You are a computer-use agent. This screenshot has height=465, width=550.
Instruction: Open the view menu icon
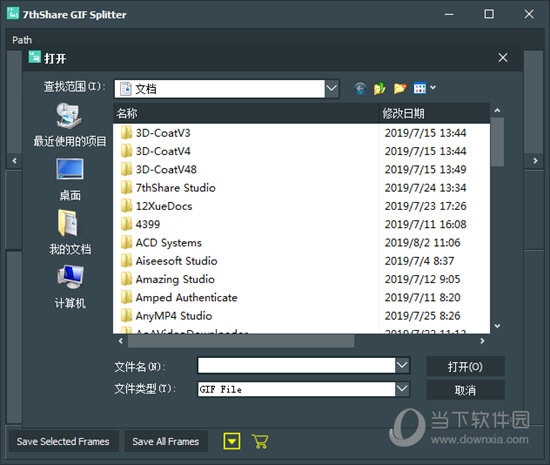[424, 88]
